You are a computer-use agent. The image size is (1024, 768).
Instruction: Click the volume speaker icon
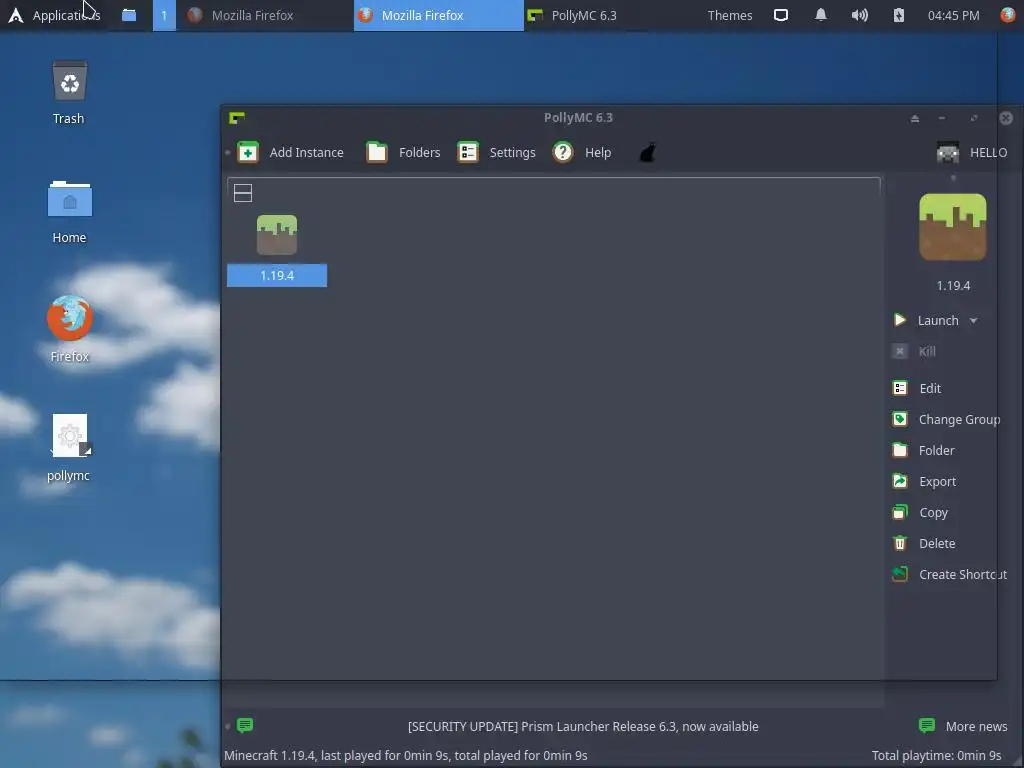point(859,15)
